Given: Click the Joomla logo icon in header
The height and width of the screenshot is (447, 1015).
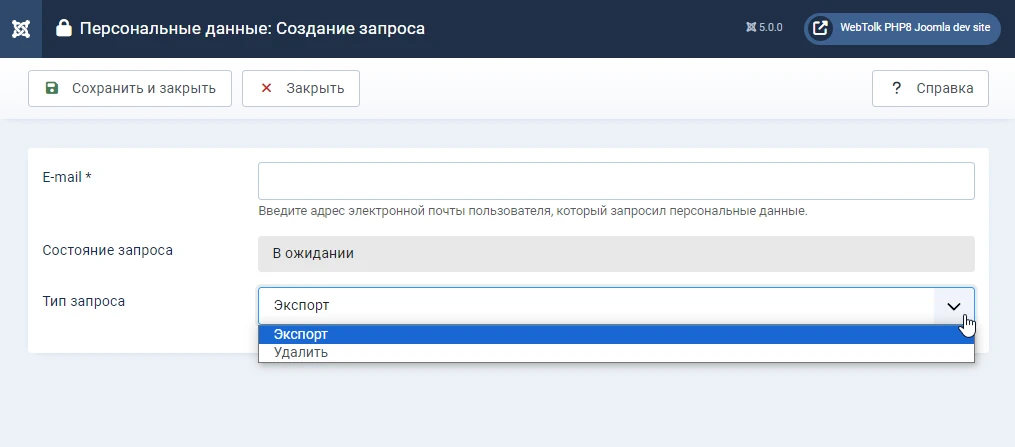Looking at the screenshot, I should pyautogui.click(x=21, y=28).
